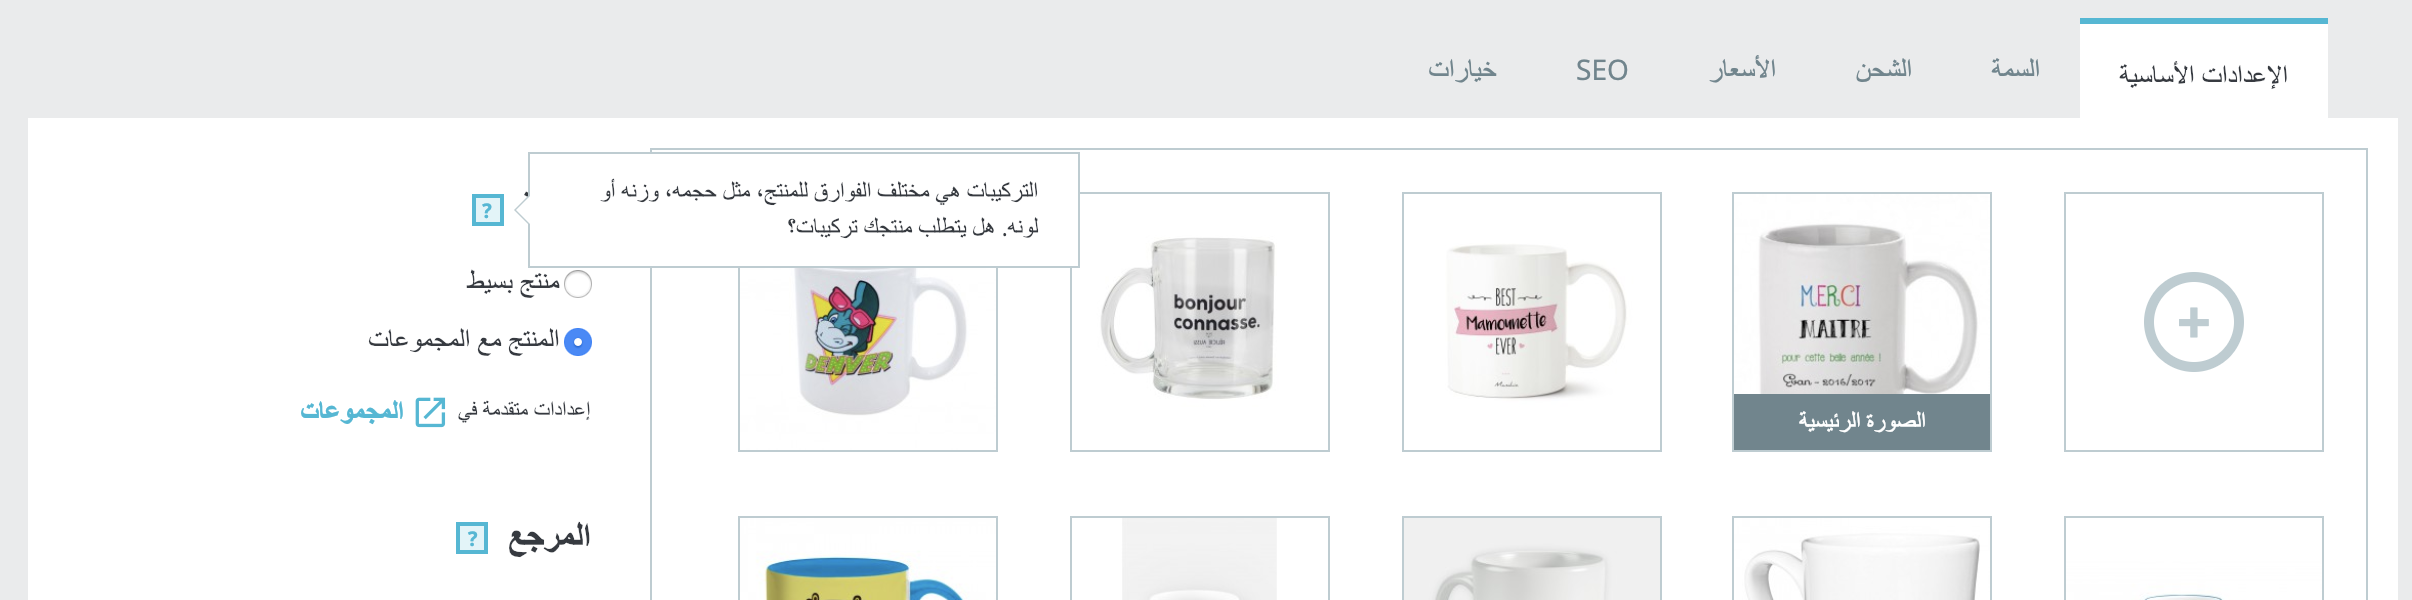
Task: Select the plain white cup thumbnail in second row
Action: 1862,559
